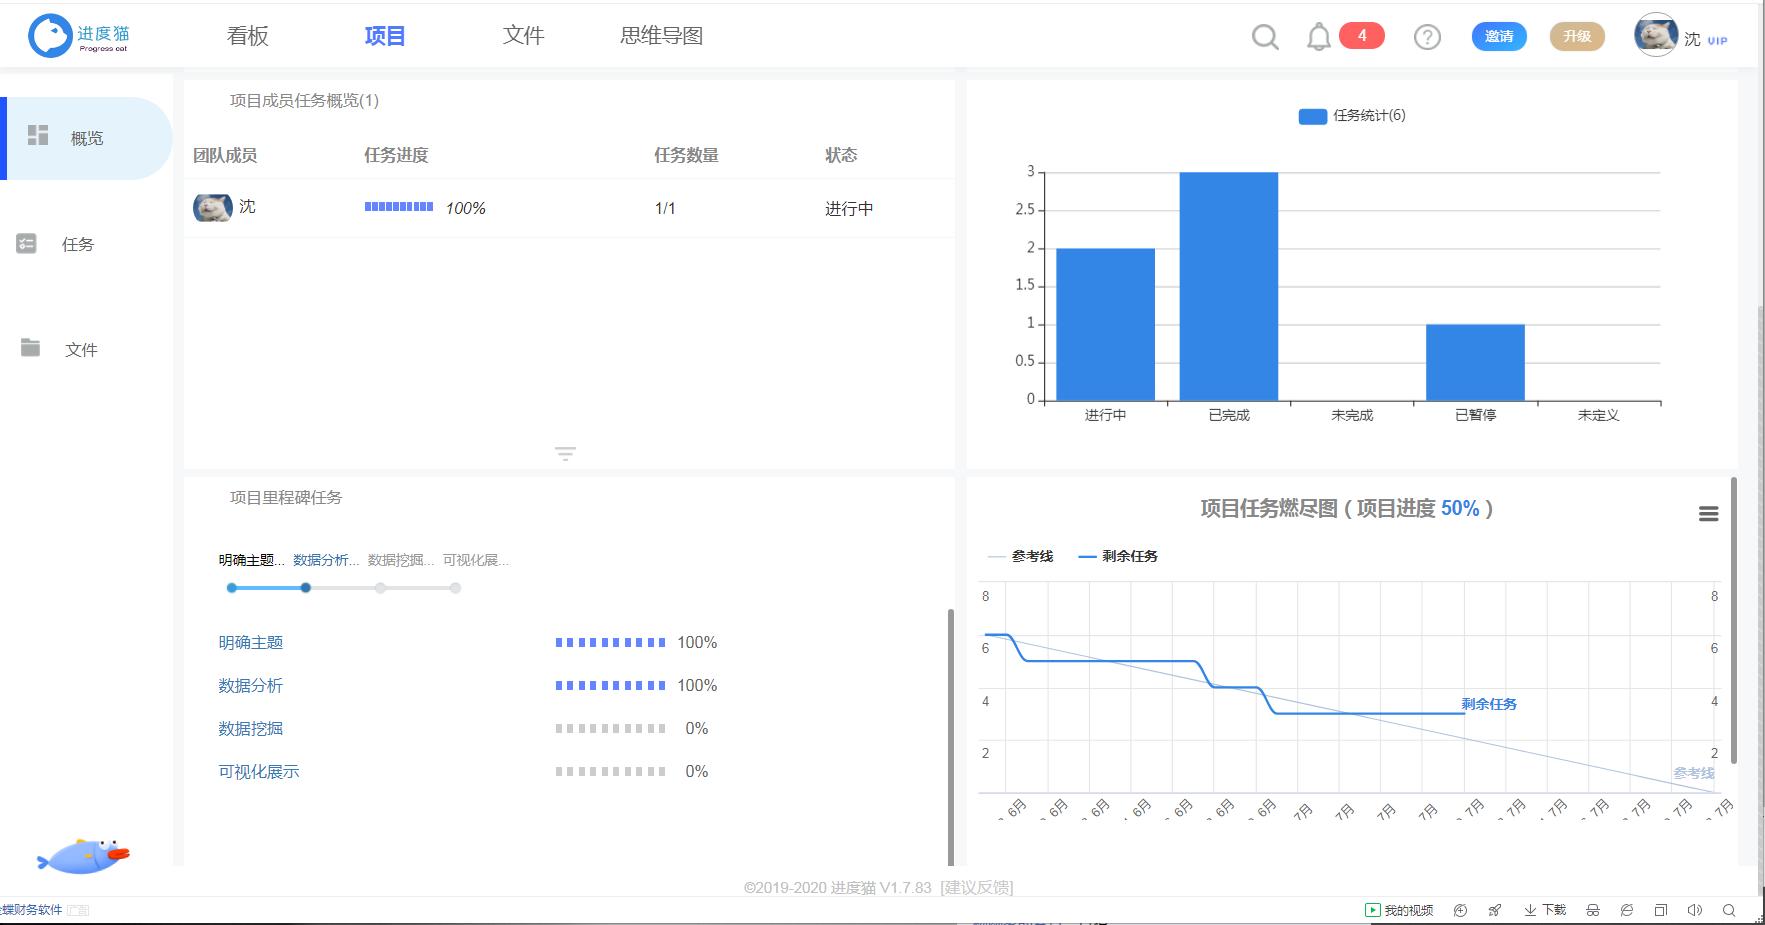
Task: Open the 数据挖掘 milestone link
Action: coord(251,728)
